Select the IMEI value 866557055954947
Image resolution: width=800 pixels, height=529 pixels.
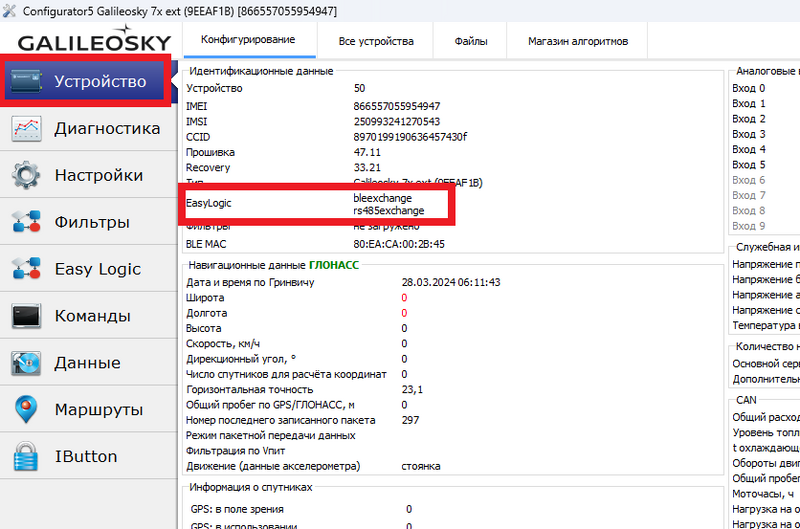(x=397, y=106)
